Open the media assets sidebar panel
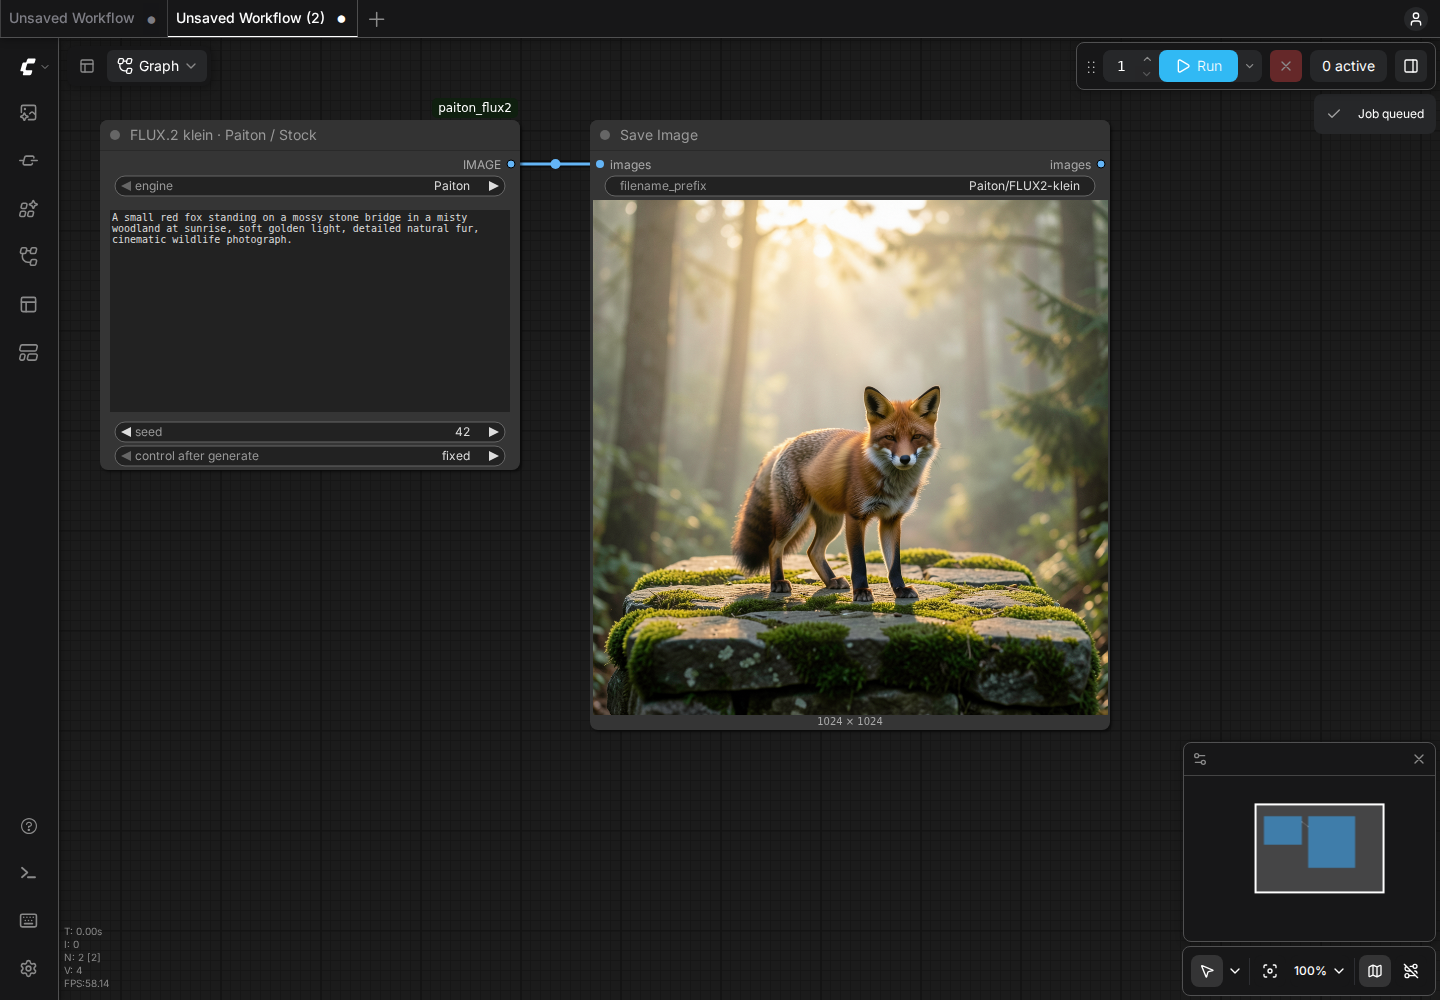 pos(29,113)
